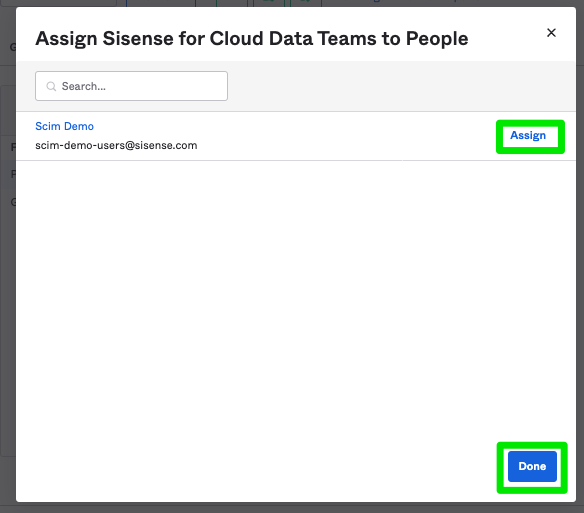Click the magnifier icon in Search
This screenshot has width=584, height=513.
point(51,86)
